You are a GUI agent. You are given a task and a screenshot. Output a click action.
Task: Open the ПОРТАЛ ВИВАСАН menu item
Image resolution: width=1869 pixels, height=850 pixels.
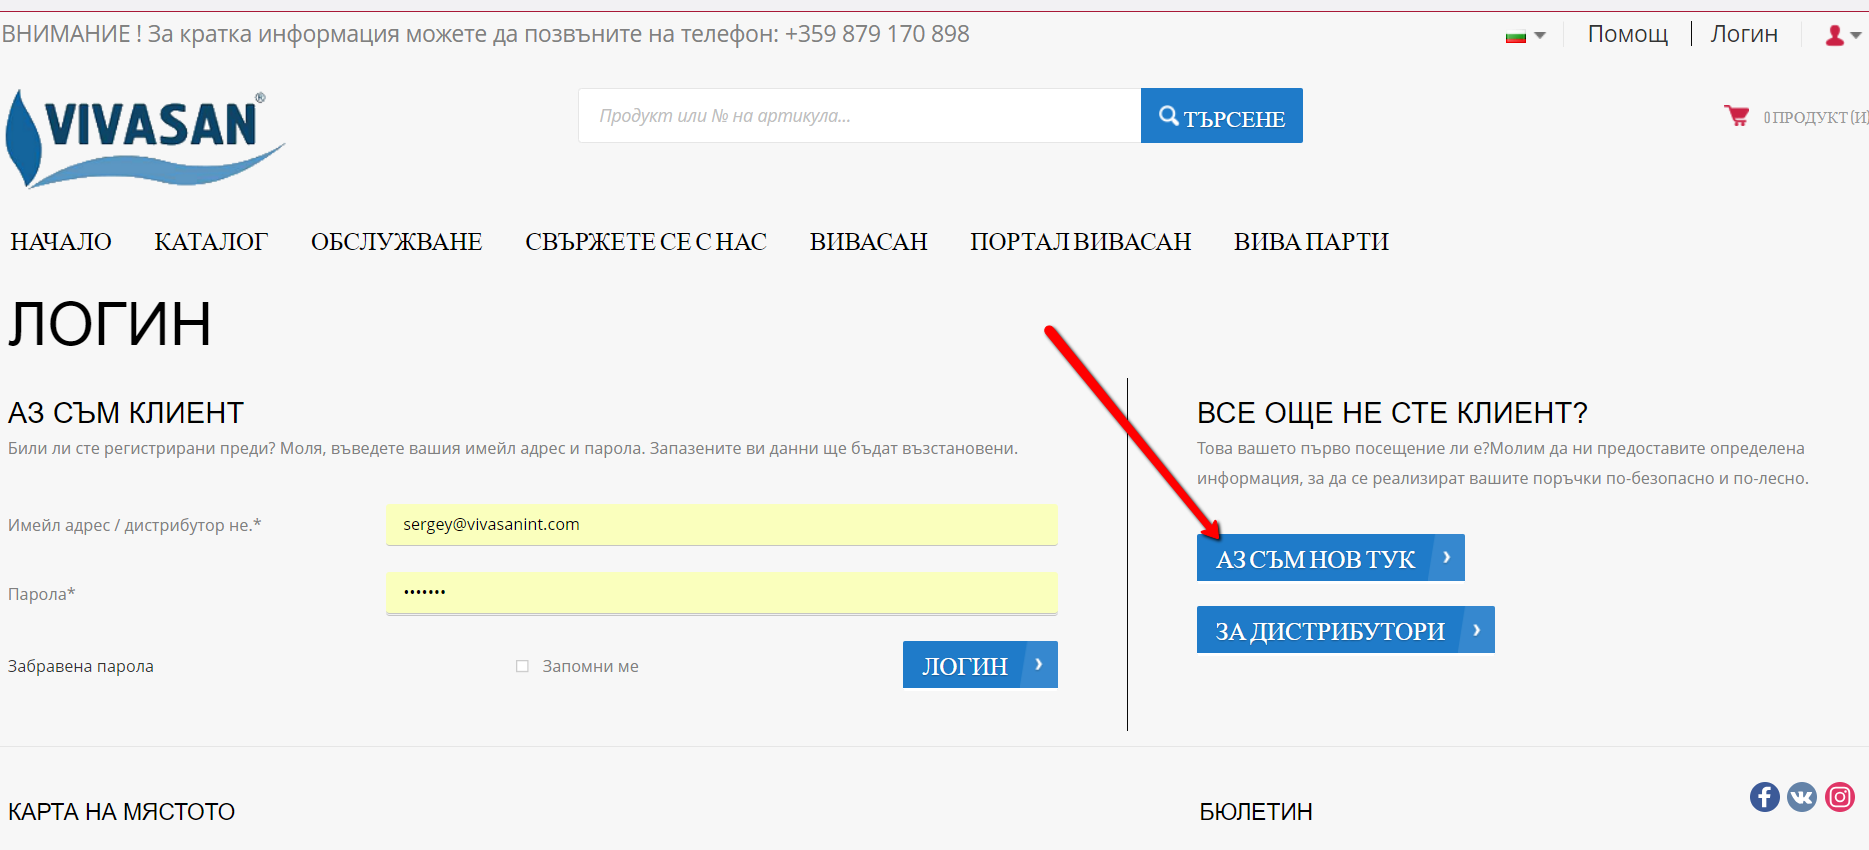pos(1081,242)
